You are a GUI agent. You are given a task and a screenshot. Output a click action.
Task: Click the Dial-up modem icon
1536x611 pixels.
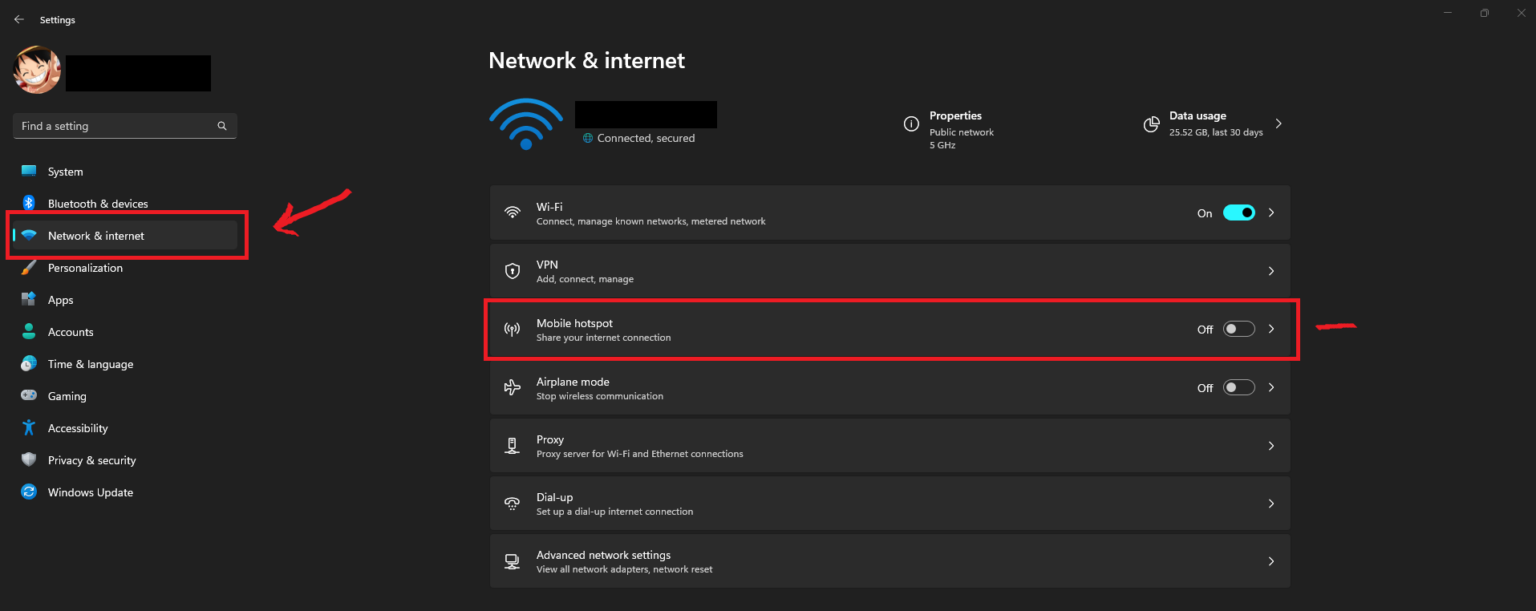coord(513,503)
